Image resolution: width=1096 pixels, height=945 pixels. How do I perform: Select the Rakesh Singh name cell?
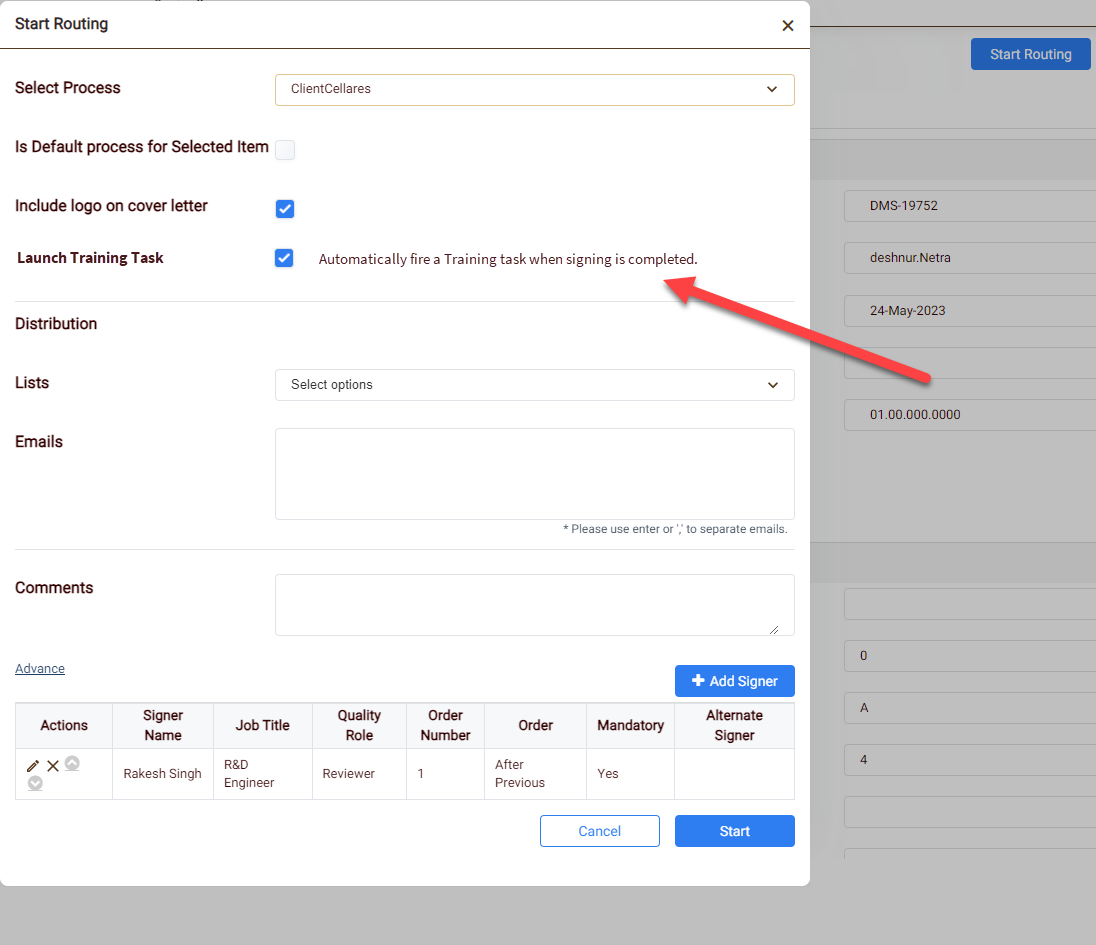click(x=163, y=774)
